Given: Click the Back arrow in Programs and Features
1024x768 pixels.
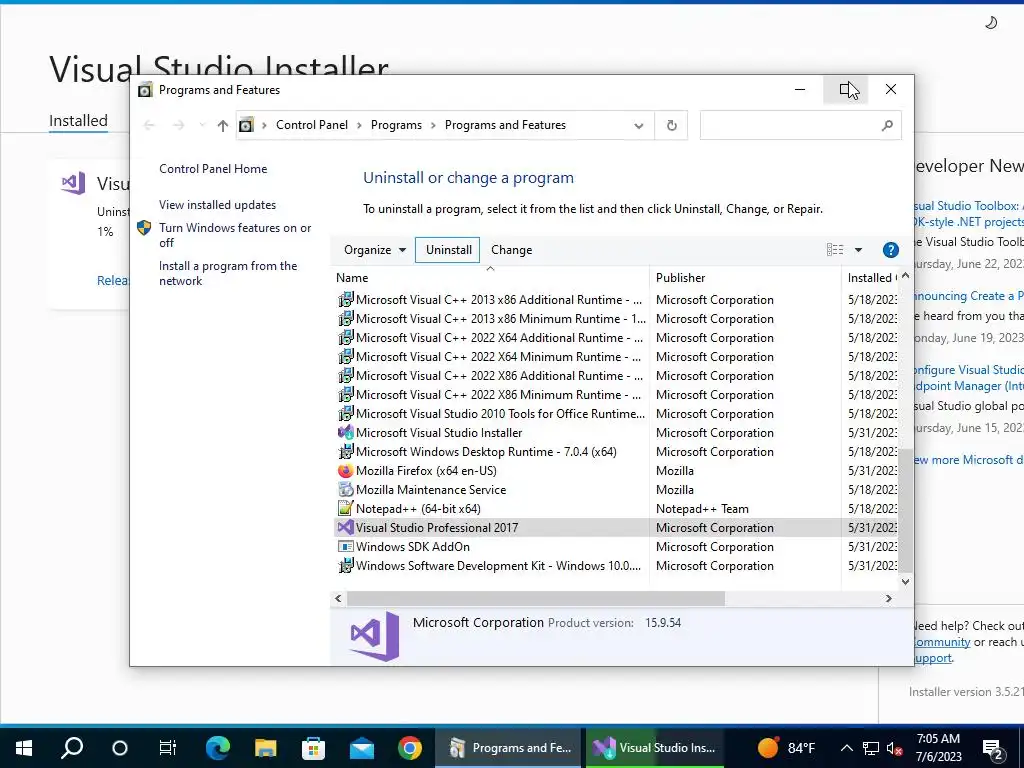Looking at the screenshot, I should tap(149, 125).
